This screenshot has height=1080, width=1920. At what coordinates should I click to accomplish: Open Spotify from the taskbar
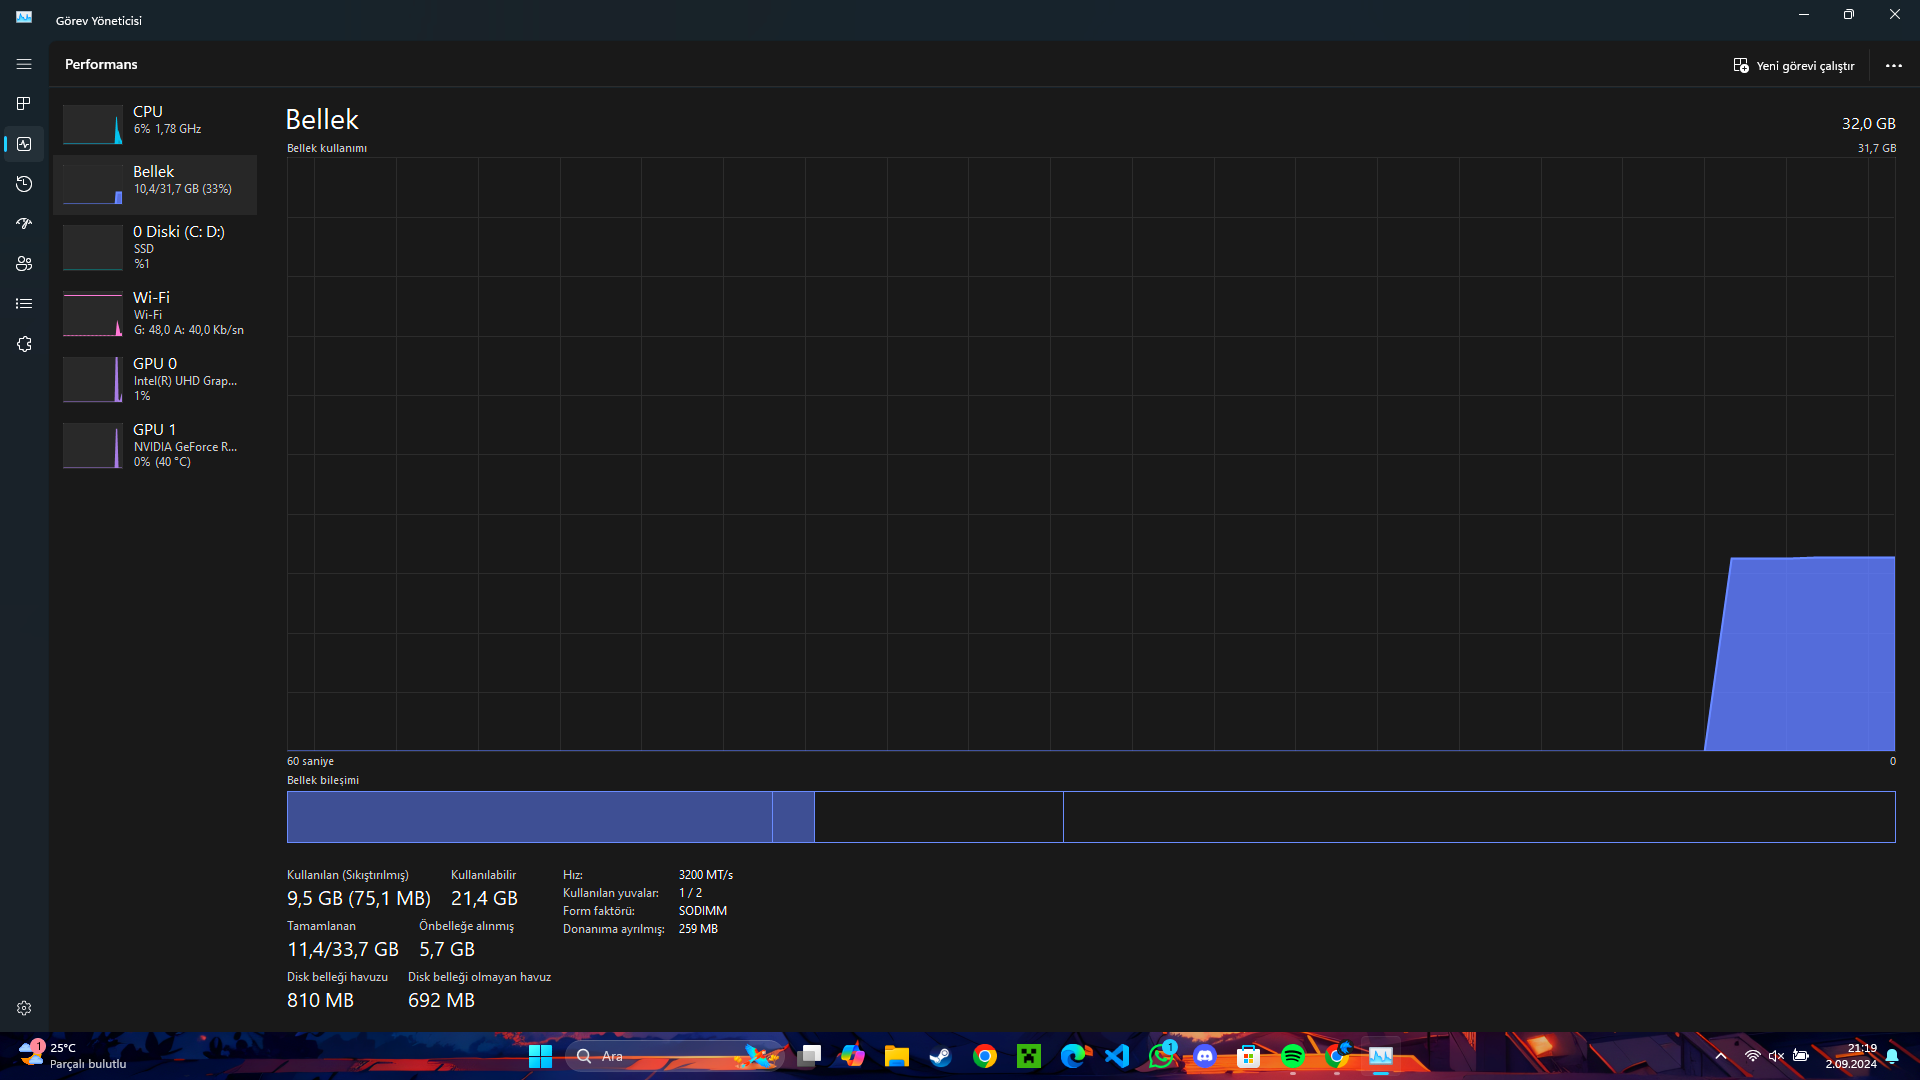1292,1056
